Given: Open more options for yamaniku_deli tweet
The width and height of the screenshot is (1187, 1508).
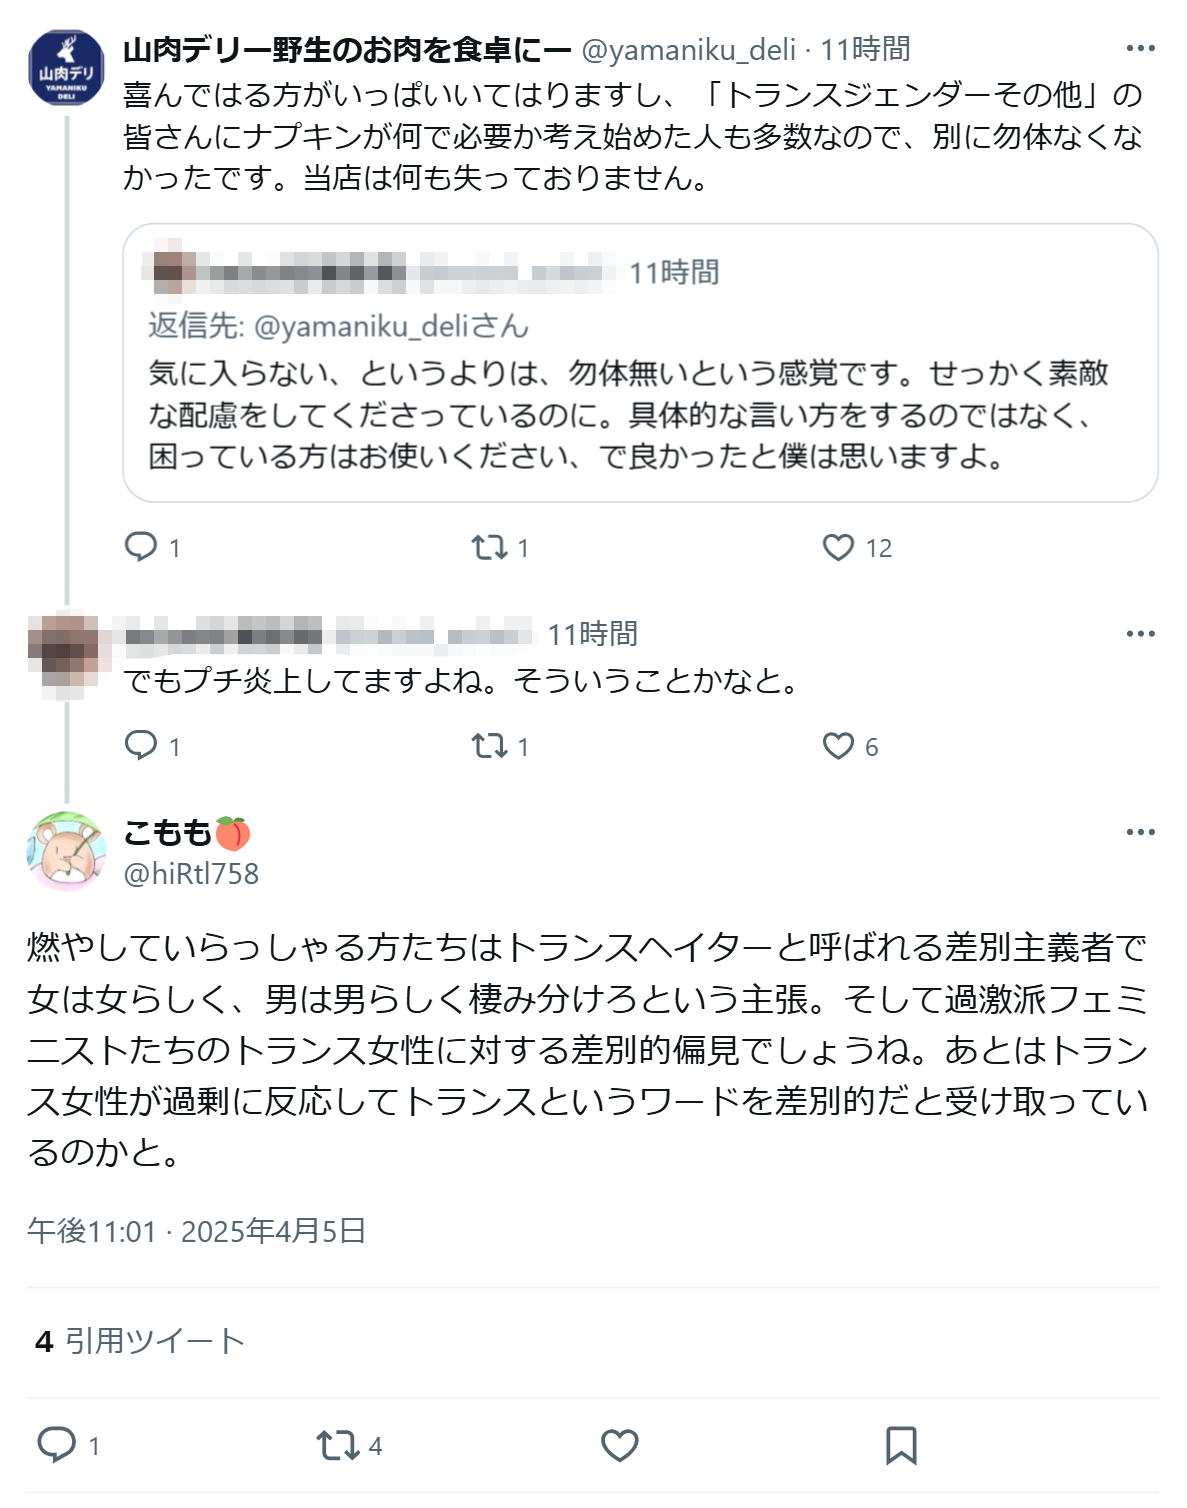Looking at the screenshot, I should point(1140,48).
